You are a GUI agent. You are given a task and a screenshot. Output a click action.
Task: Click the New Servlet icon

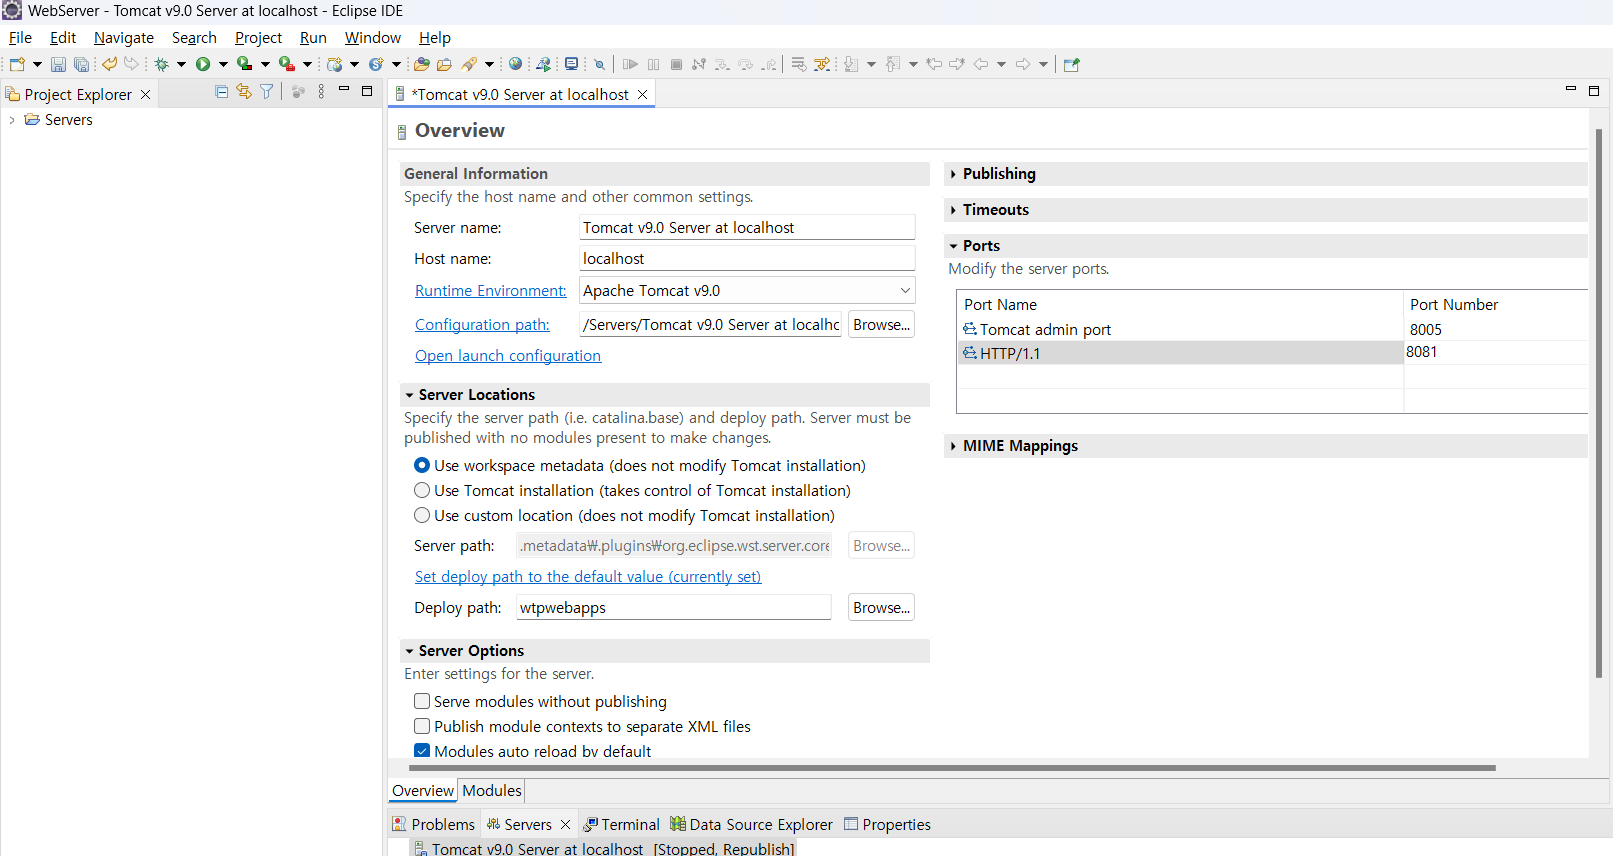pyautogui.click(x=376, y=64)
